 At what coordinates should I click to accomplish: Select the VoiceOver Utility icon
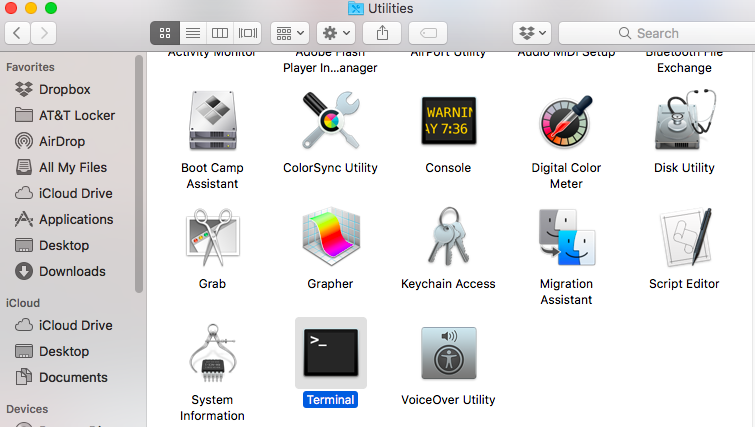448,353
